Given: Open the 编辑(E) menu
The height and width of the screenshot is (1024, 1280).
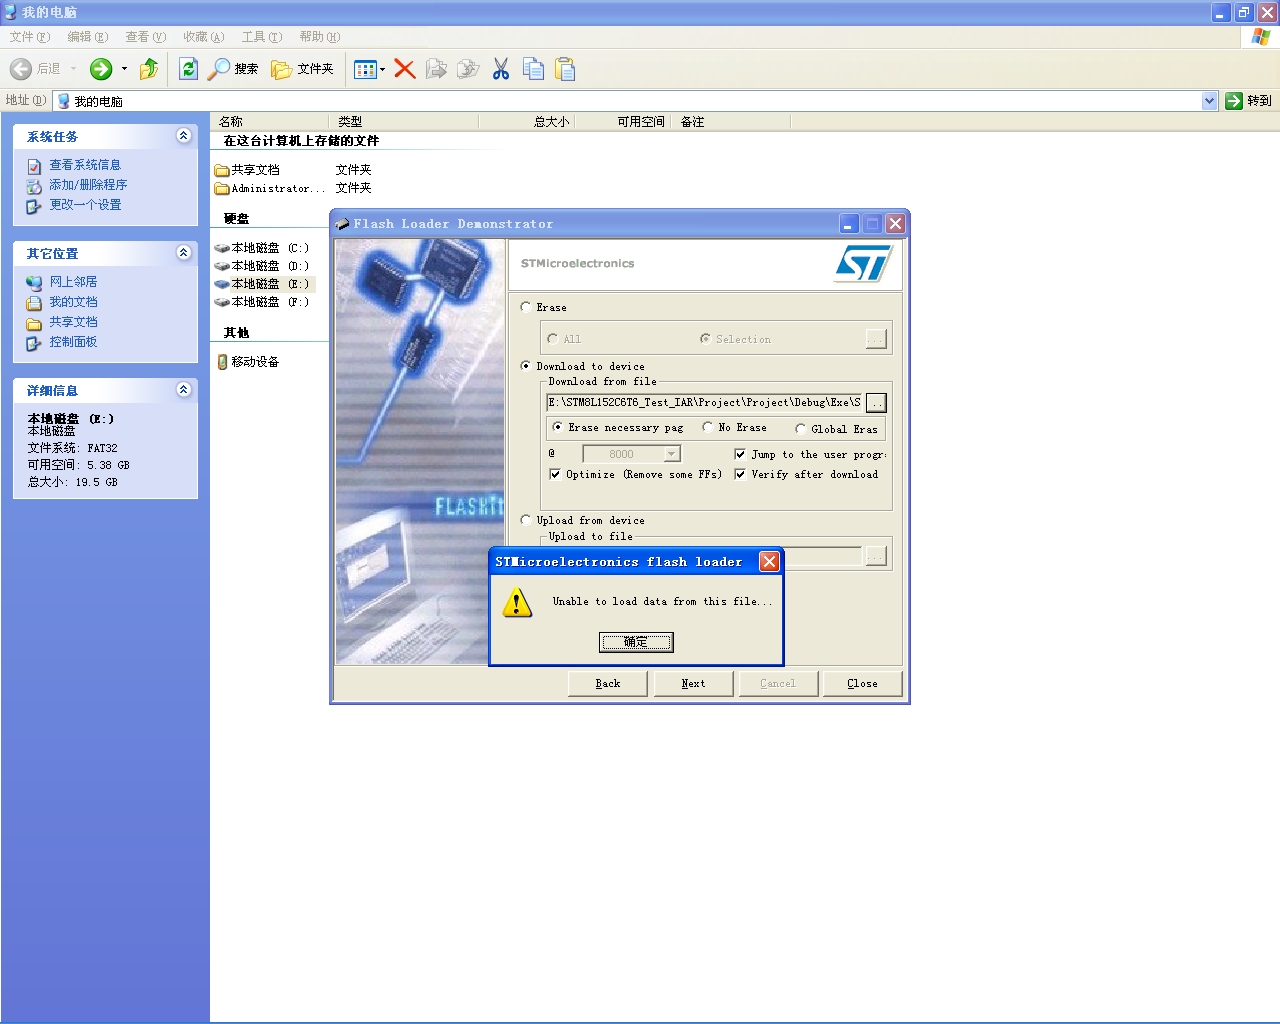Looking at the screenshot, I should [88, 37].
